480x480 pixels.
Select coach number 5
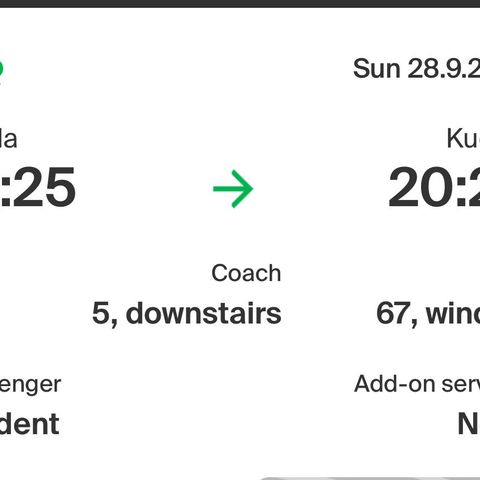click(x=101, y=313)
